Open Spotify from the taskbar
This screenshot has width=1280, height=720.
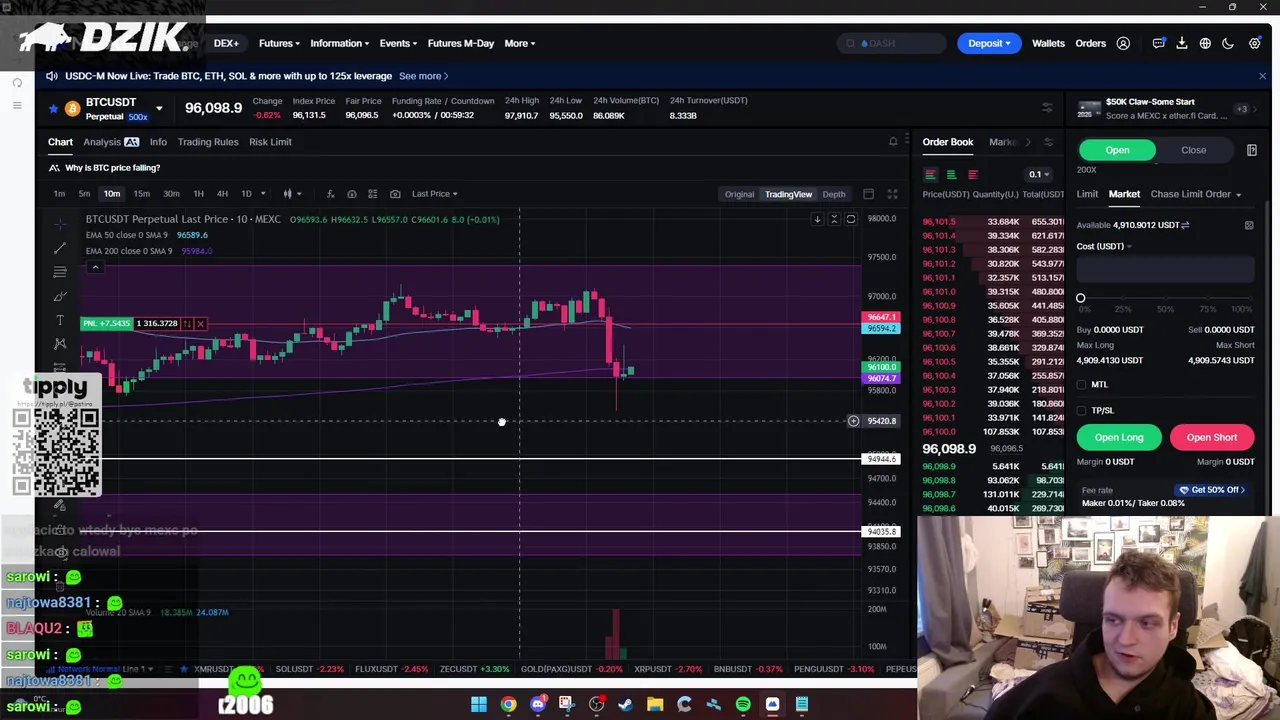743,705
